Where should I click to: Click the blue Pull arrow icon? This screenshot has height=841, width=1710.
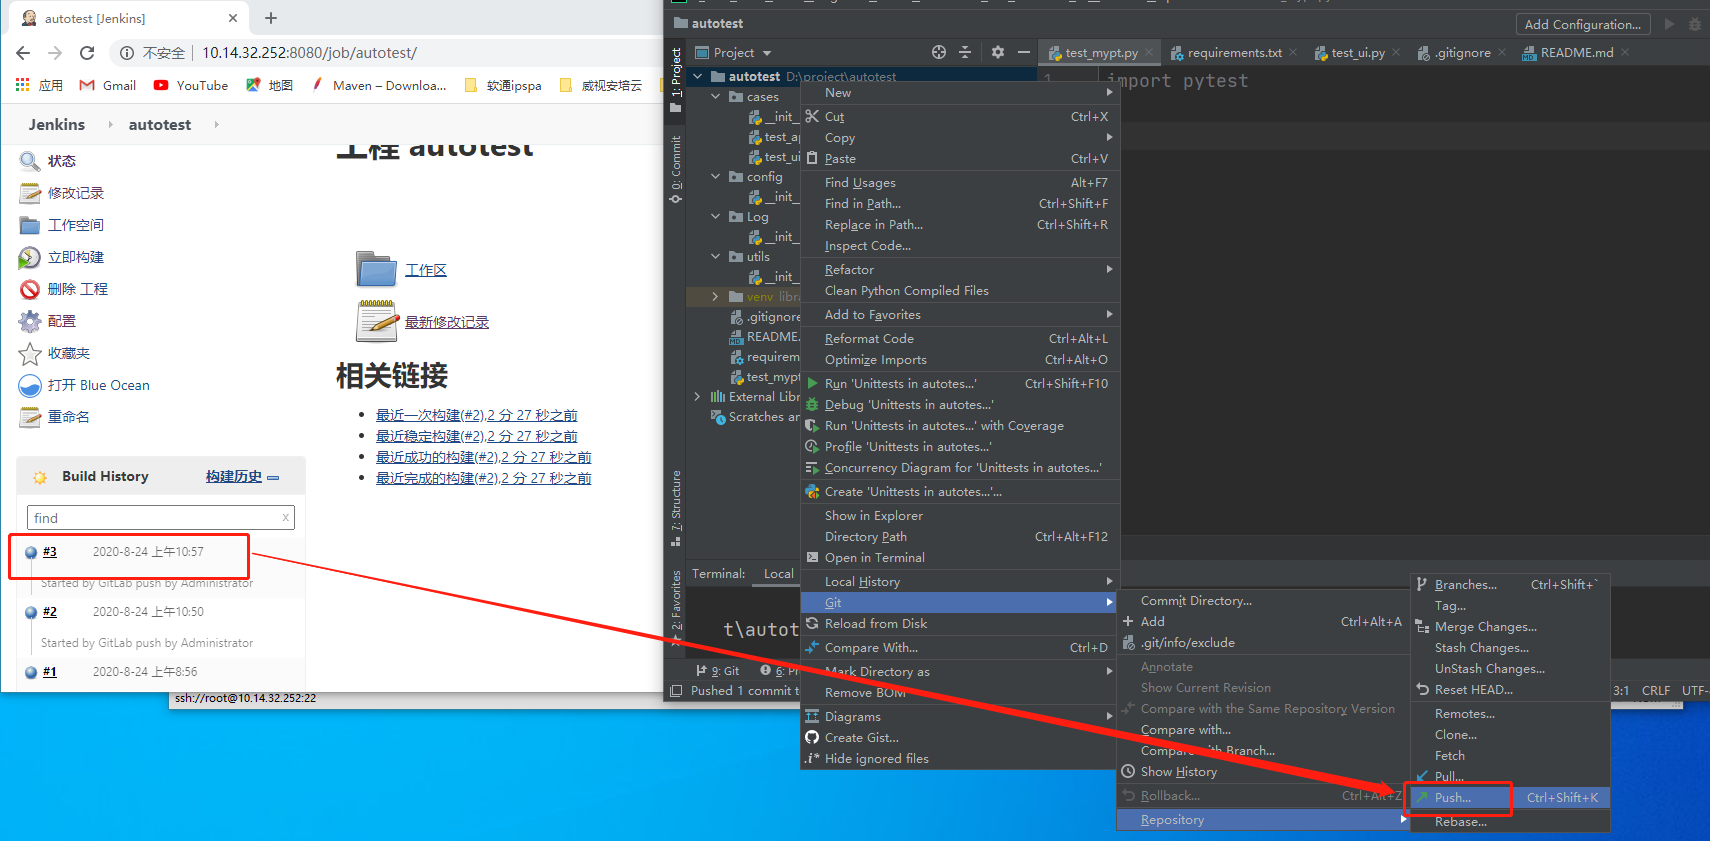1422,776
